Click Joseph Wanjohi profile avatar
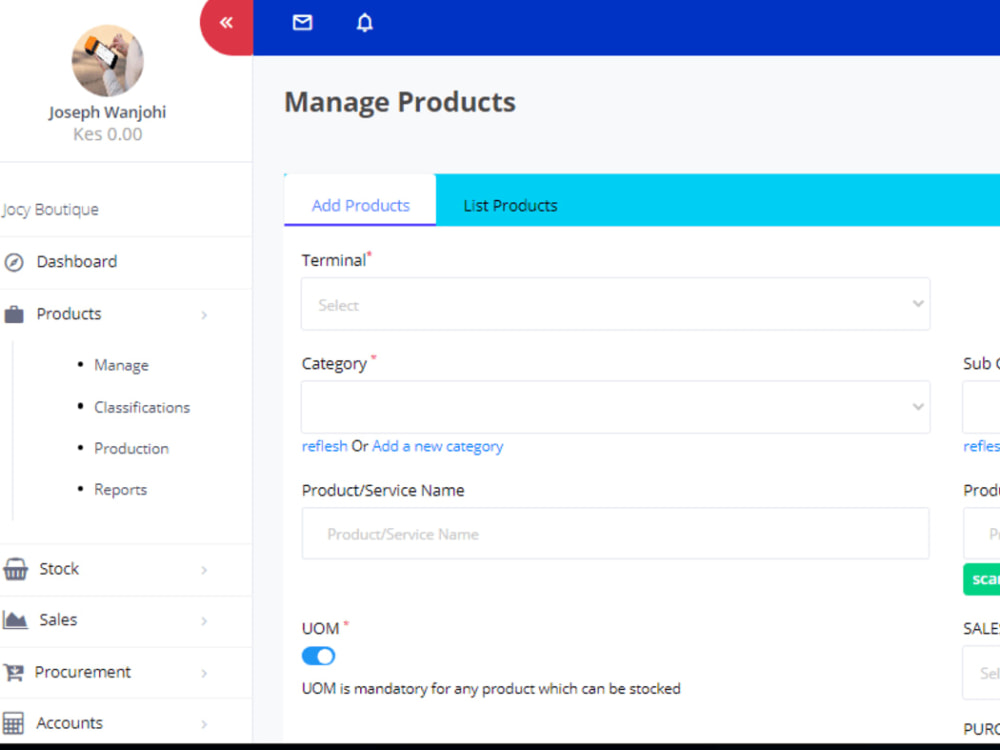The width and height of the screenshot is (1000, 750). pyautogui.click(x=107, y=61)
